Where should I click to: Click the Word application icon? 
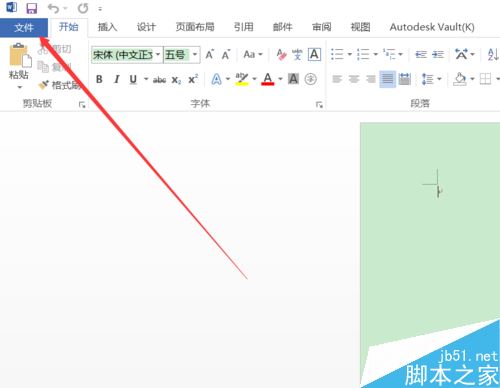coord(11,7)
